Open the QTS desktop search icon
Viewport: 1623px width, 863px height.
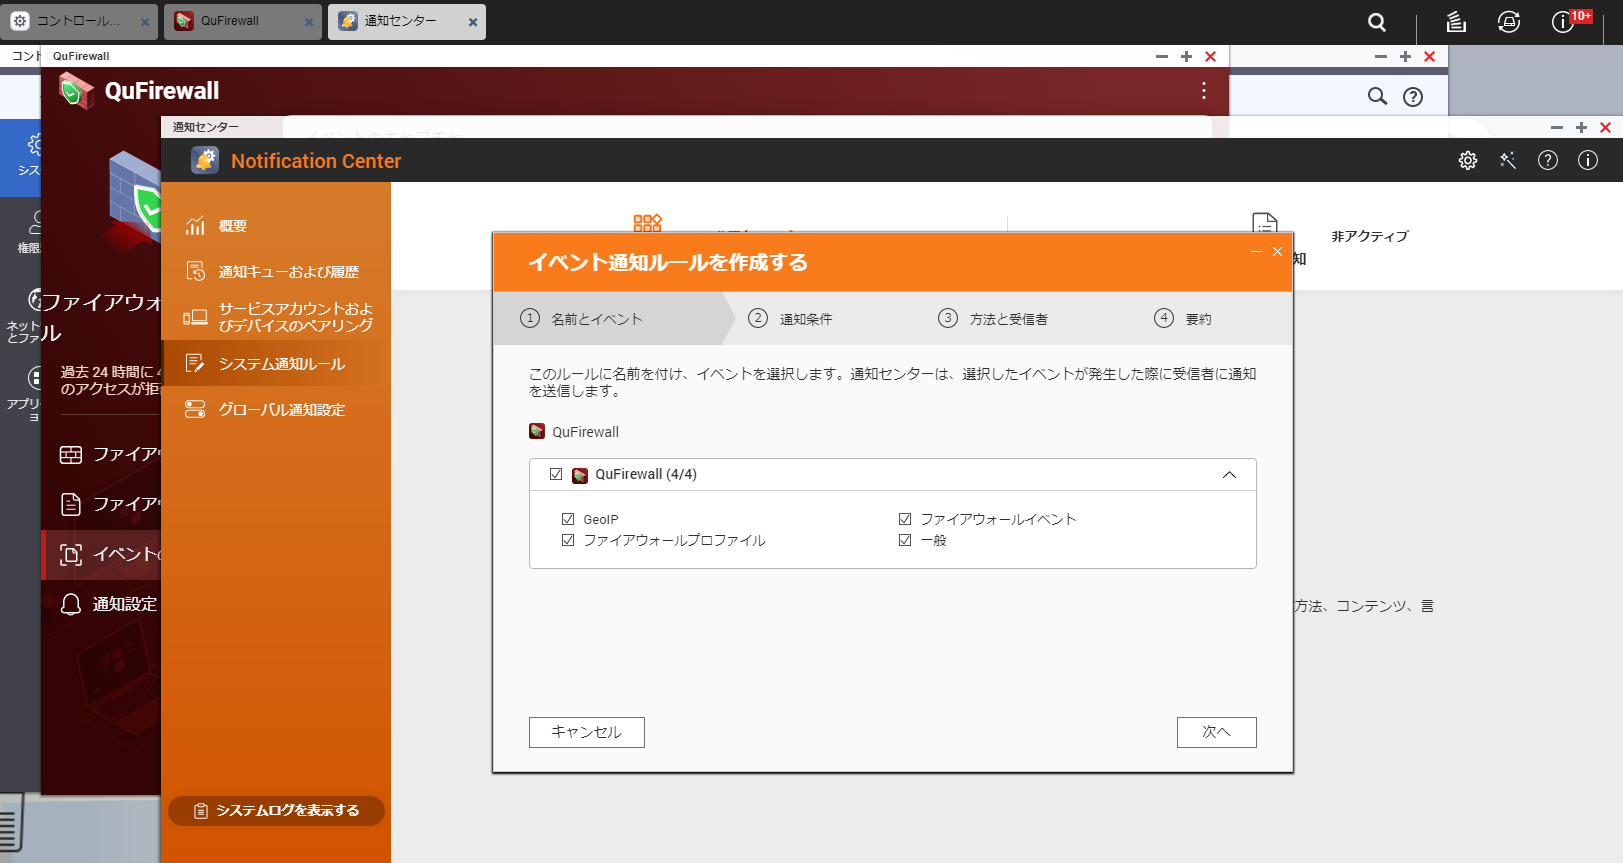tap(1377, 22)
